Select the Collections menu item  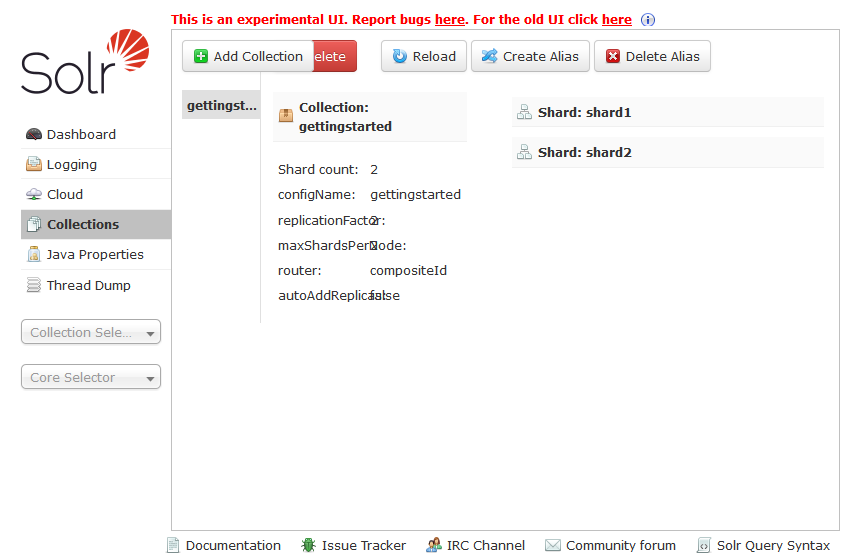[x=96, y=224]
